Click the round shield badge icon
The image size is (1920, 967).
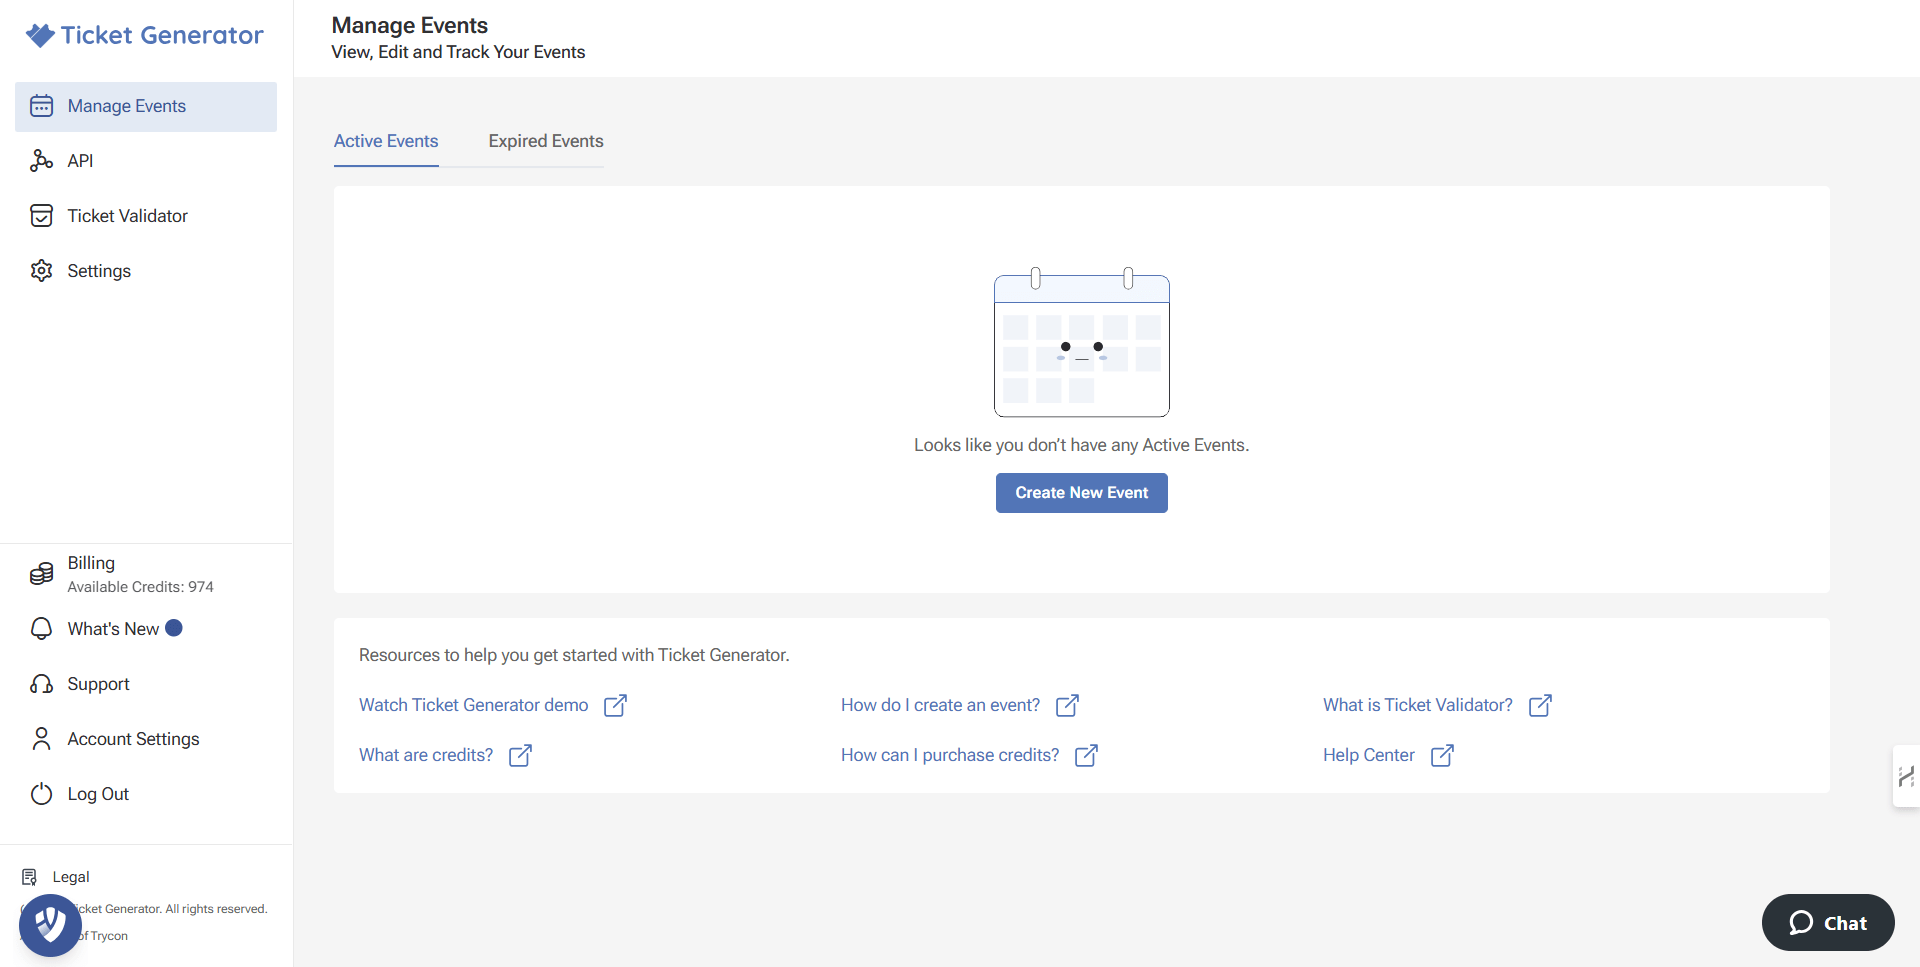click(x=50, y=925)
